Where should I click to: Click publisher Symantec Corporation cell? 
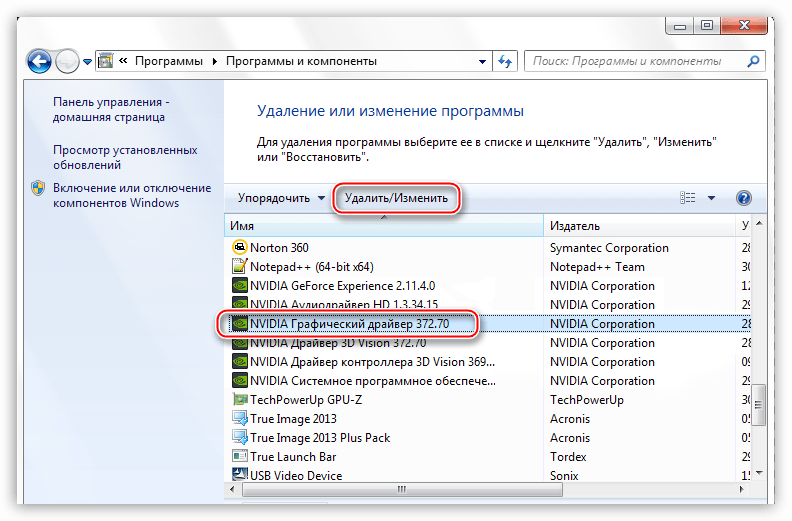pyautogui.click(x=609, y=248)
